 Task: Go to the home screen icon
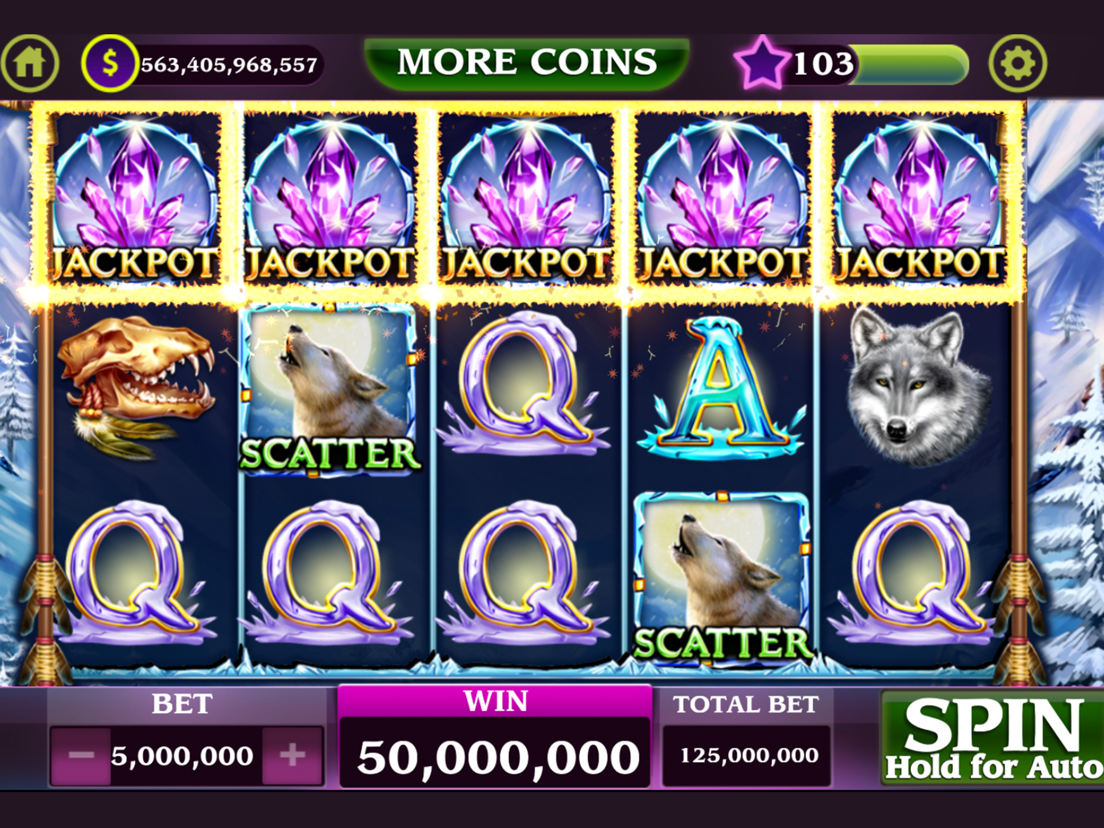point(30,63)
